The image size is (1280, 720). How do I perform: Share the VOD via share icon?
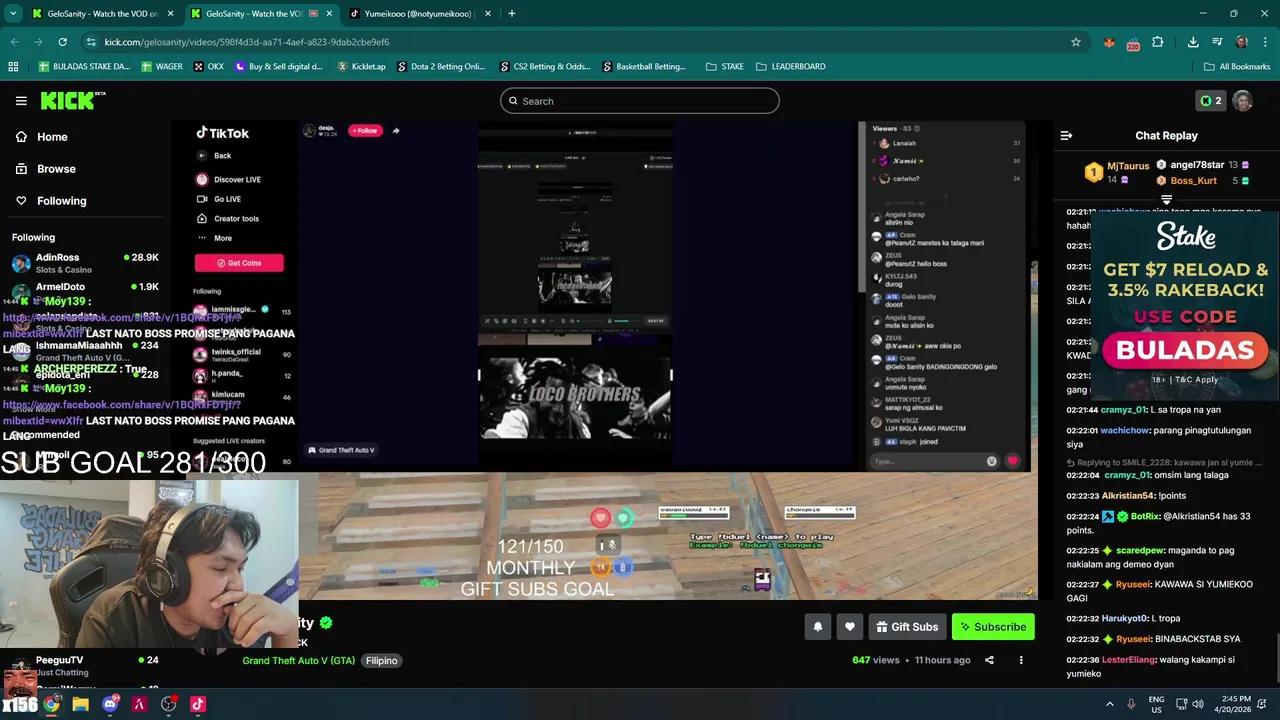pyautogui.click(x=989, y=660)
